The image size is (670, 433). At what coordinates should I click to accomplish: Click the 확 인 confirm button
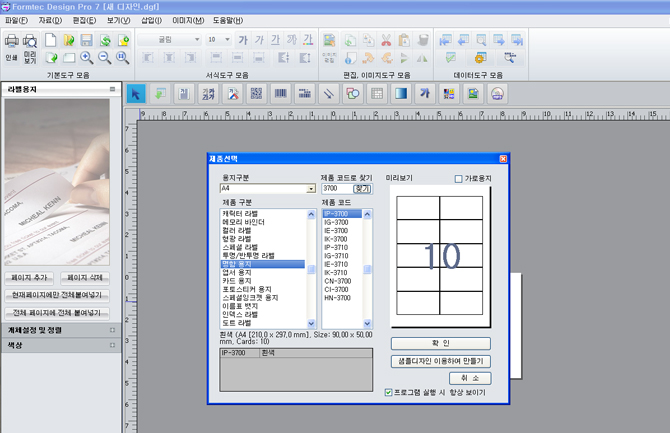[x=441, y=343]
